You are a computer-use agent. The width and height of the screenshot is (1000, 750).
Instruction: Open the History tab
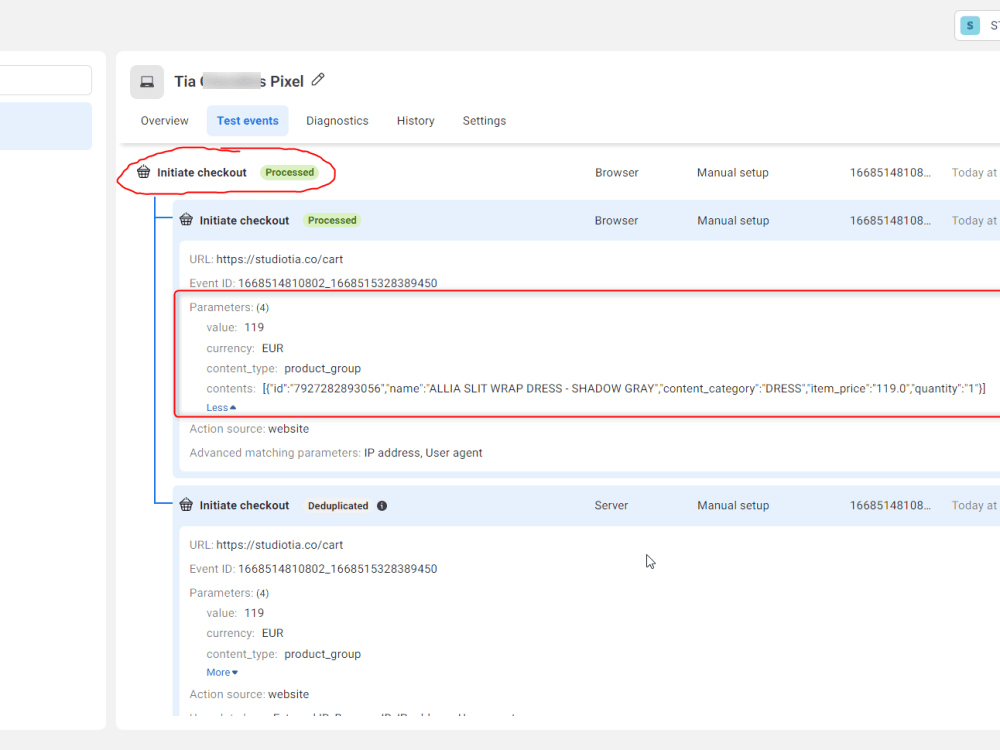pyautogui.click(x=416, y=121)
